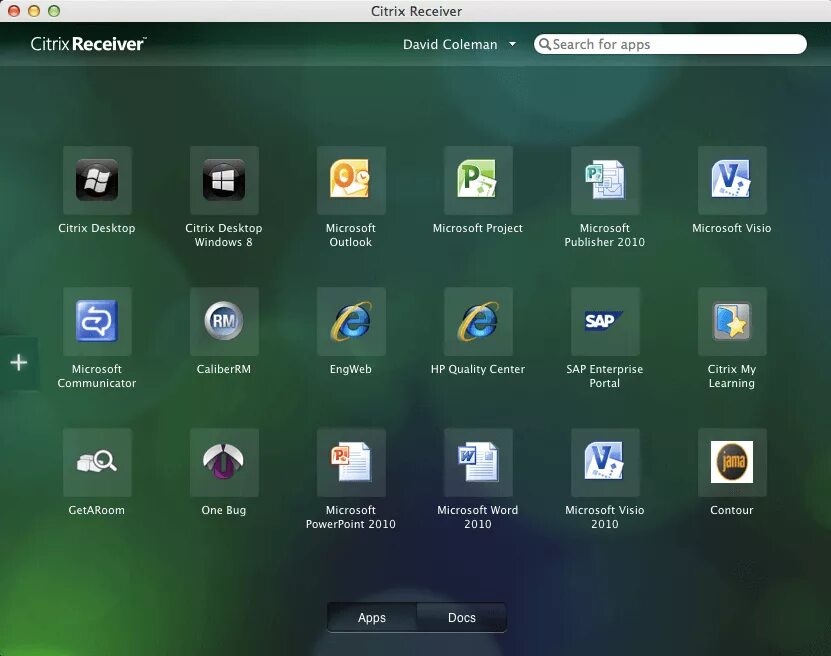Viewport: 831px width, 656px height.
Task: Launch SAP Enterprise Portal icon
Action: coord(605,322)
